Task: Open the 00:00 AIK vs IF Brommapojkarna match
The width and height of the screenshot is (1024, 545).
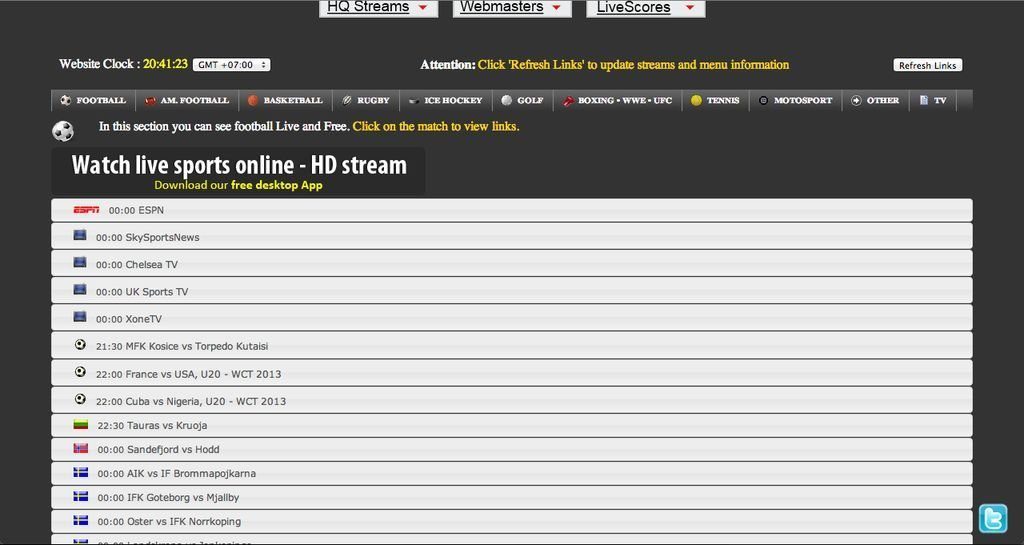Action: click(512, 474)
